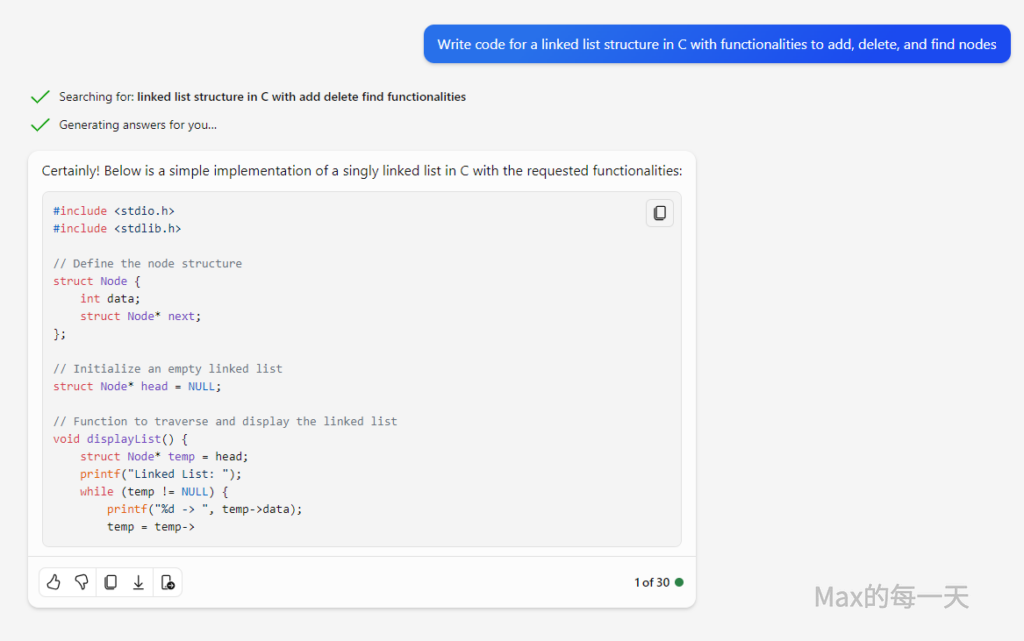Click the "Certainly! Below is a simple implementation" sentence
1024x641 pixels.
coord(361,171)
